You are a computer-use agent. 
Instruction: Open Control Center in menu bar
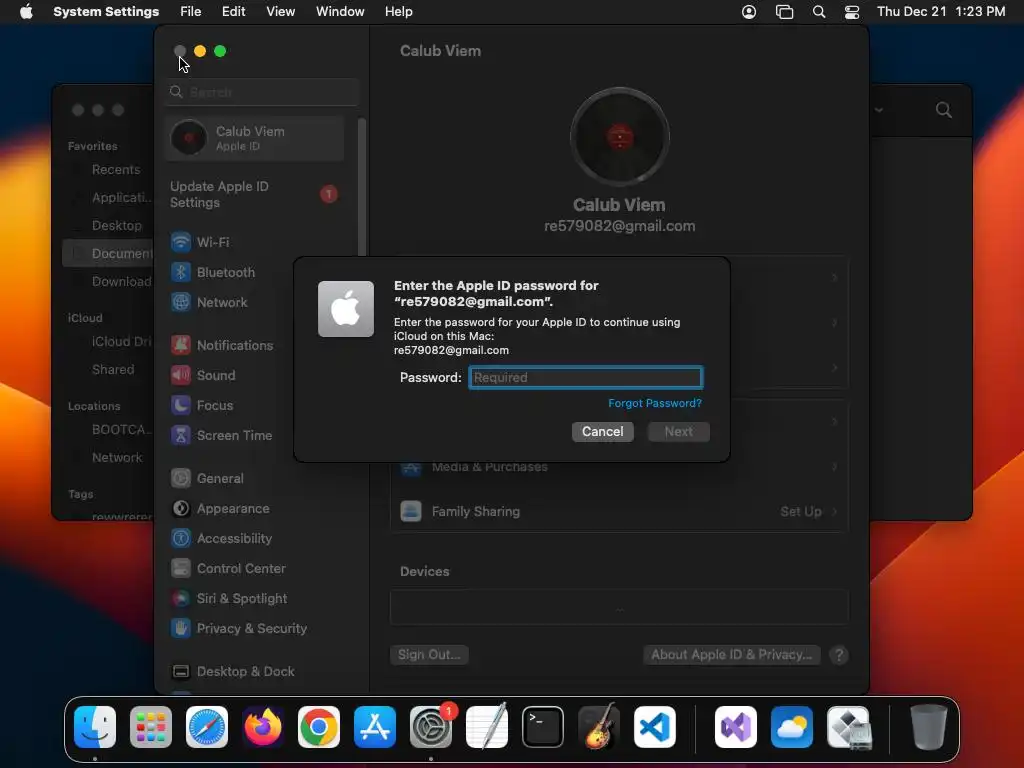[x=852, y=12]
